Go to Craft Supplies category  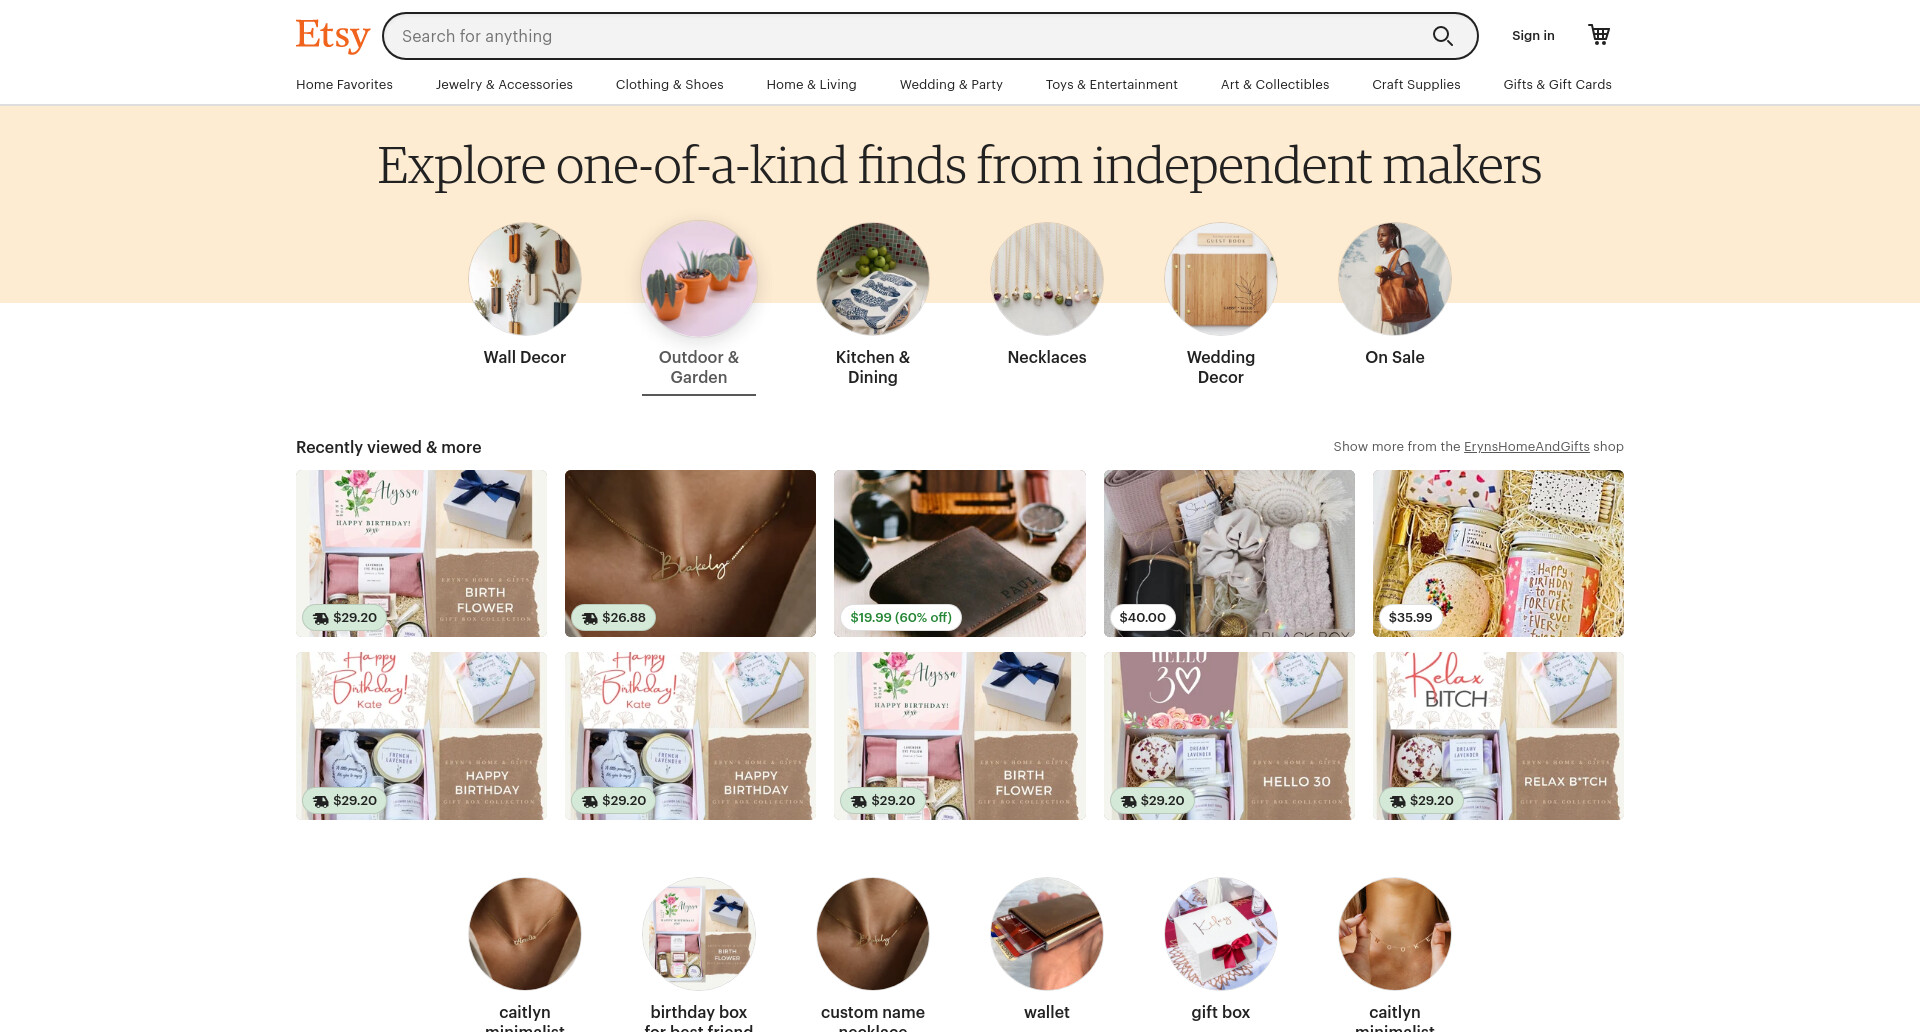point(1416,84)
